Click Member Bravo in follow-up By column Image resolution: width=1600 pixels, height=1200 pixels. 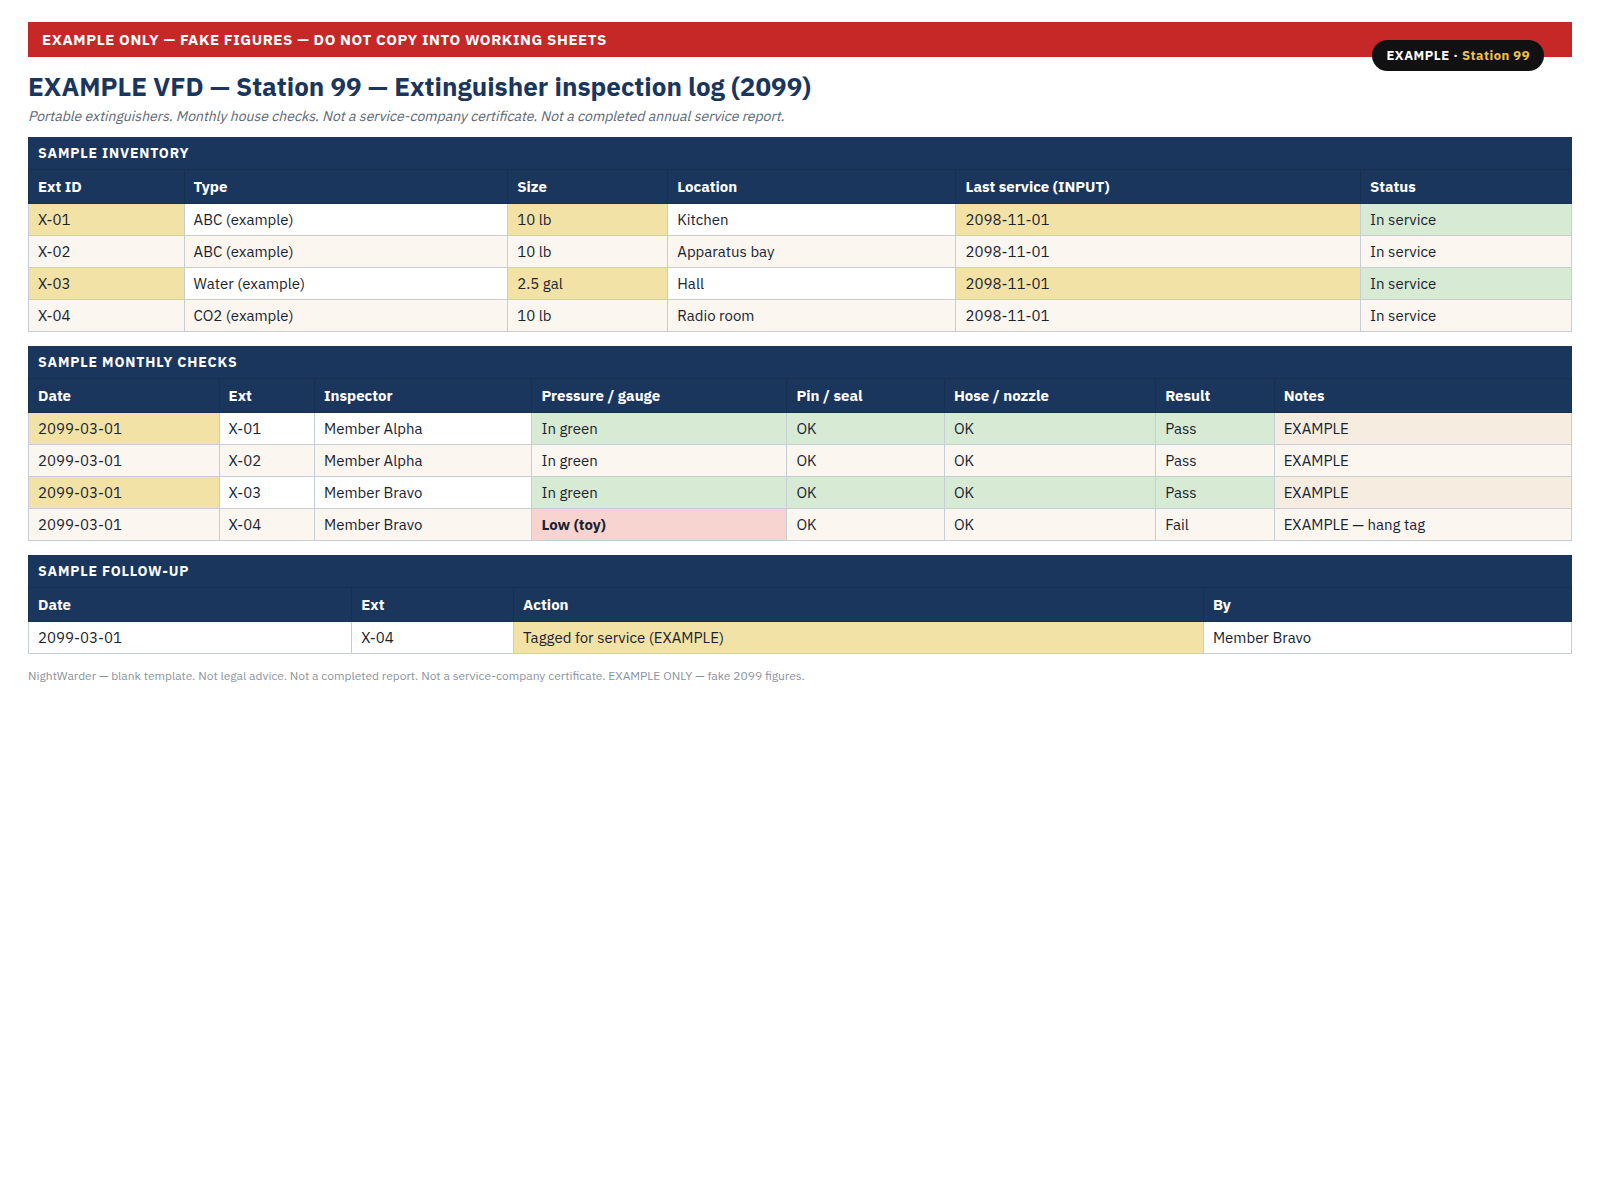(x=1387, y=638)
